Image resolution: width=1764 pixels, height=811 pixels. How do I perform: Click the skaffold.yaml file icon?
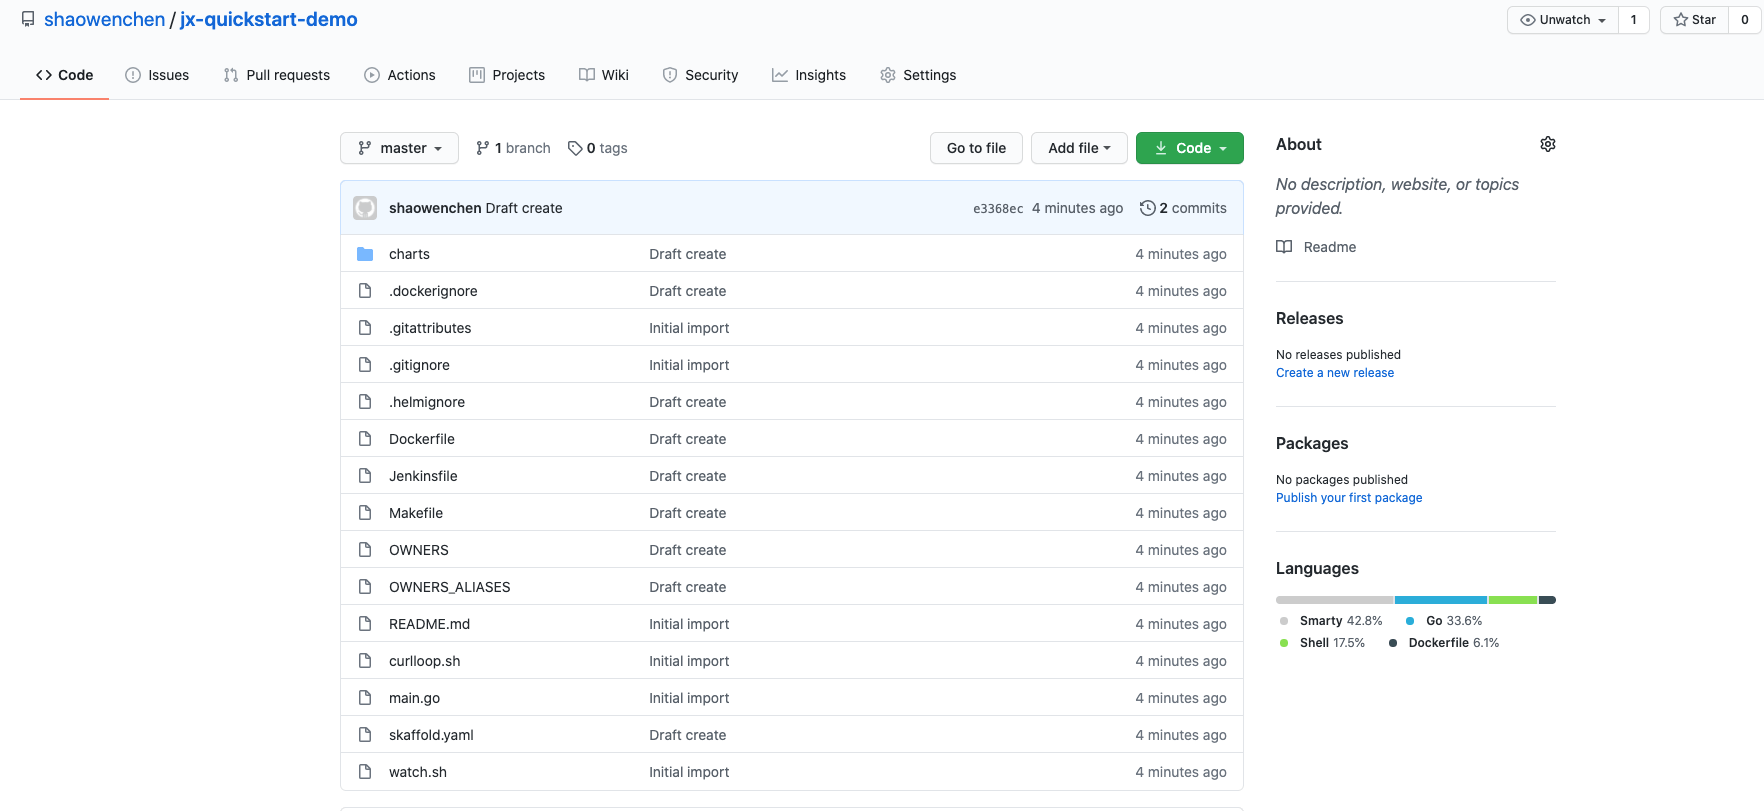pyautogui.click(x=365, y=735)
